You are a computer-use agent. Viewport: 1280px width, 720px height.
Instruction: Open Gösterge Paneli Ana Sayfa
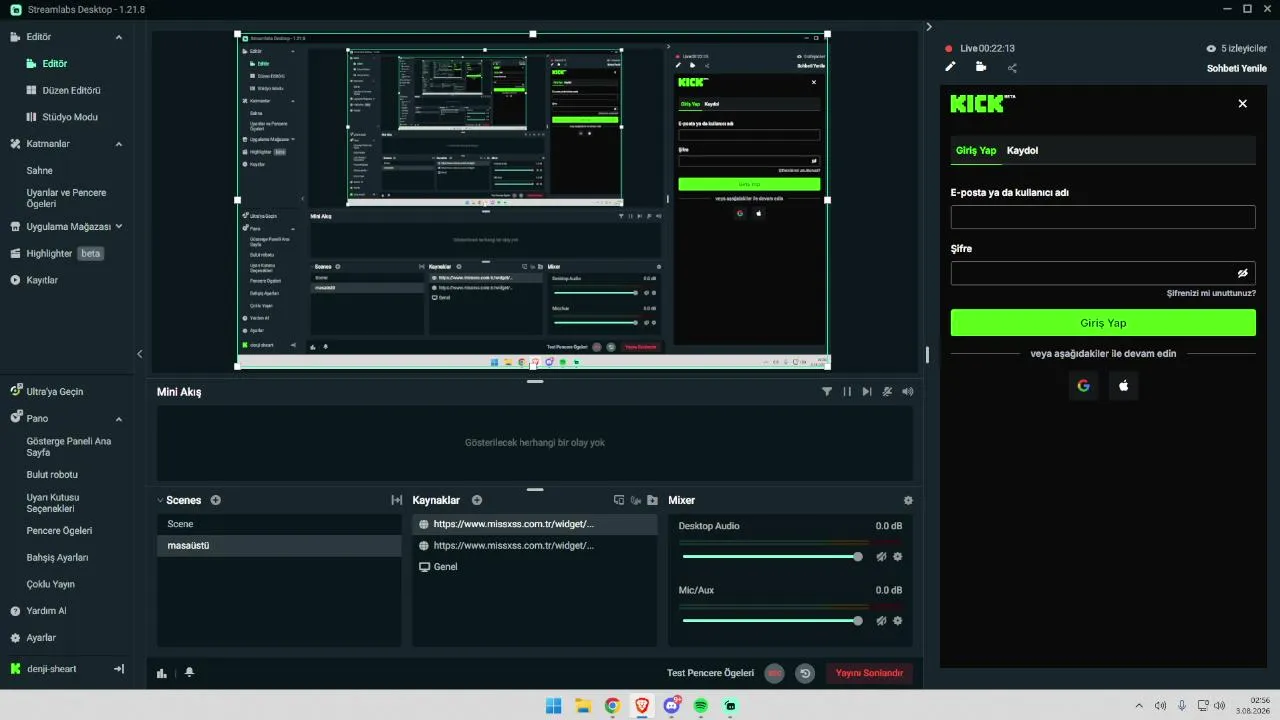tap(68, 446)
